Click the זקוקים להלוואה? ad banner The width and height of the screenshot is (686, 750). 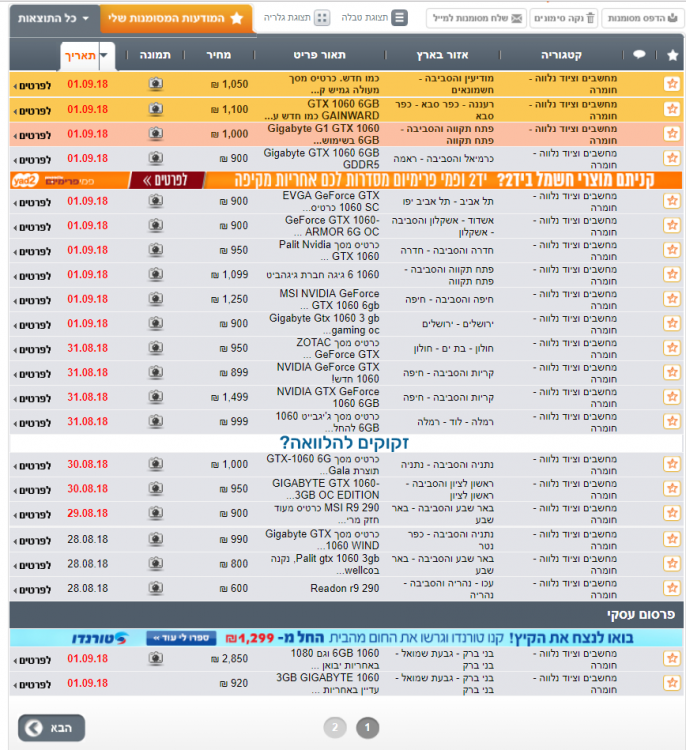click(x=344, y=442)
